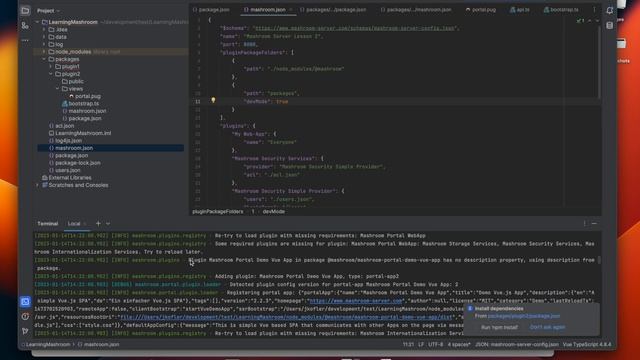Collapse the plugin2 folder
The width and height of the screenshot is (640, 360).
51,74
